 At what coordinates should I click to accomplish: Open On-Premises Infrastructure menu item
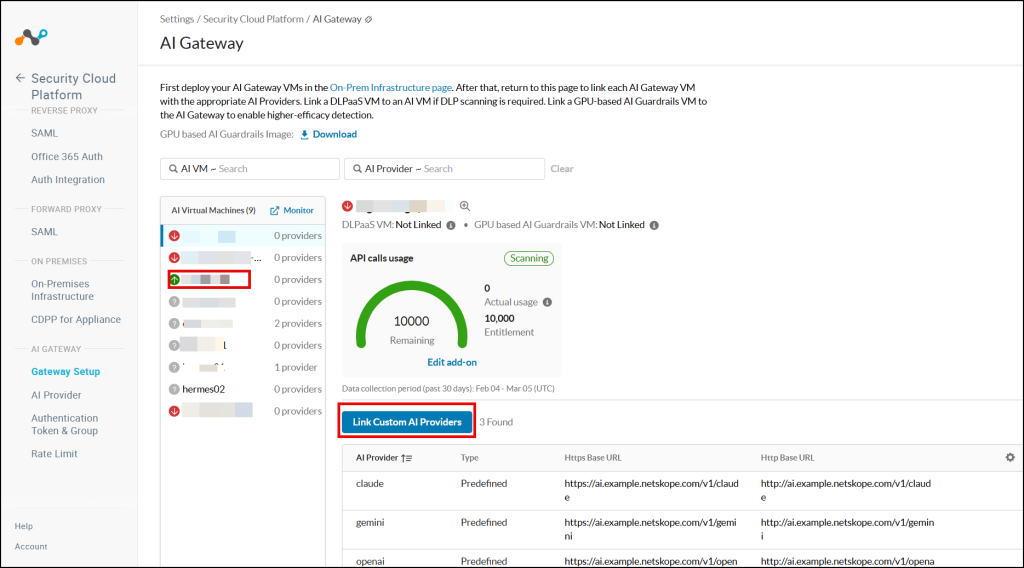[x=63, y=290]
